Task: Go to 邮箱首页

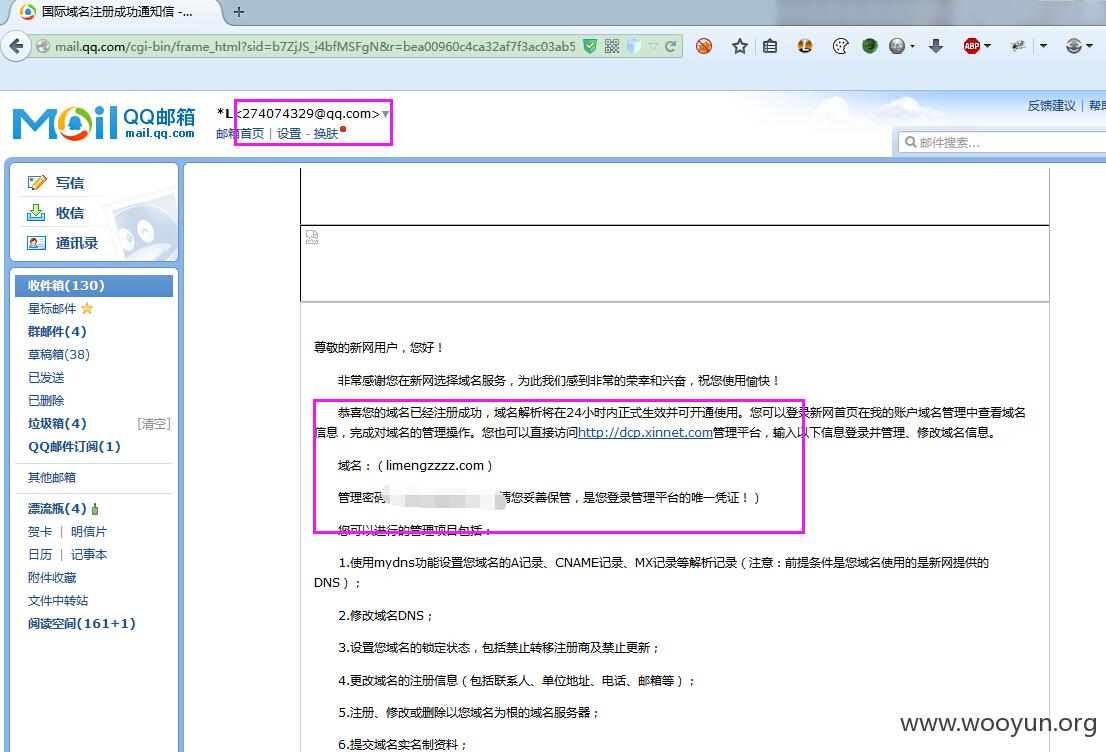Action: coord(240,133)
